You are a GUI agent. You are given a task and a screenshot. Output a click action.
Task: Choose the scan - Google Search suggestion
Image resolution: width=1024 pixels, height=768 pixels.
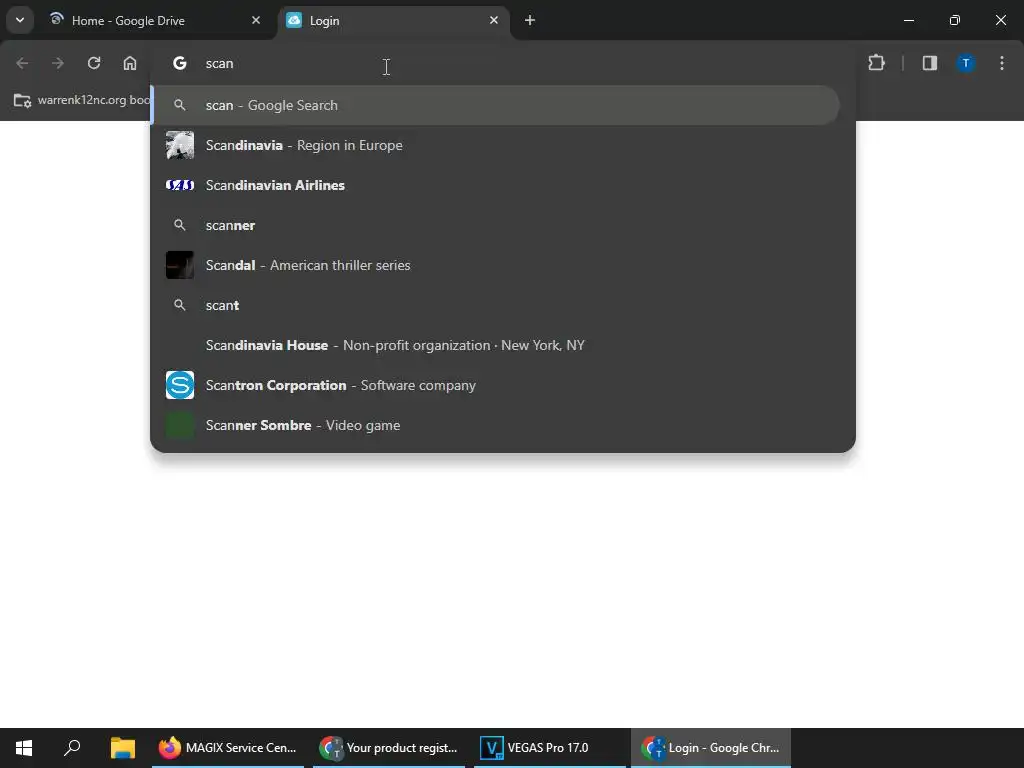pyautogui.click(x=496, y=105)
